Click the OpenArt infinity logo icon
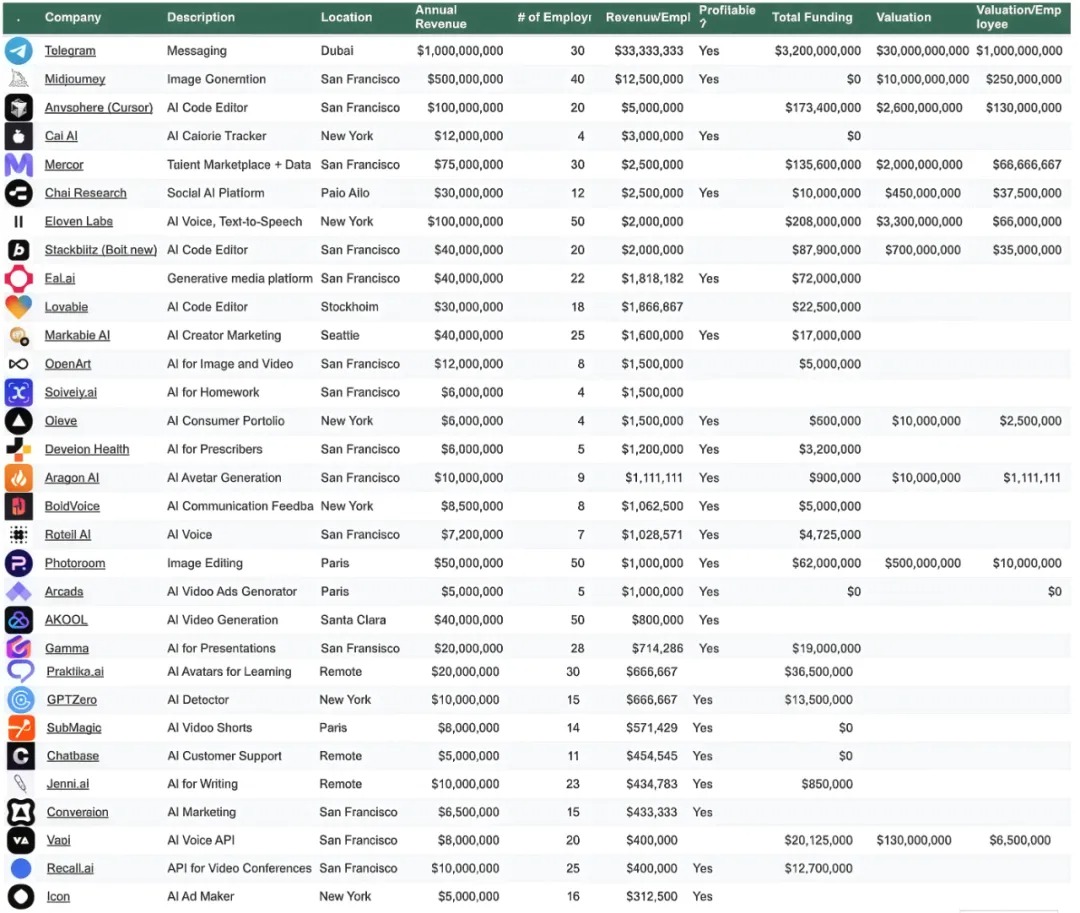Viewport: 1080px width, 913px height. click(18, 364)
